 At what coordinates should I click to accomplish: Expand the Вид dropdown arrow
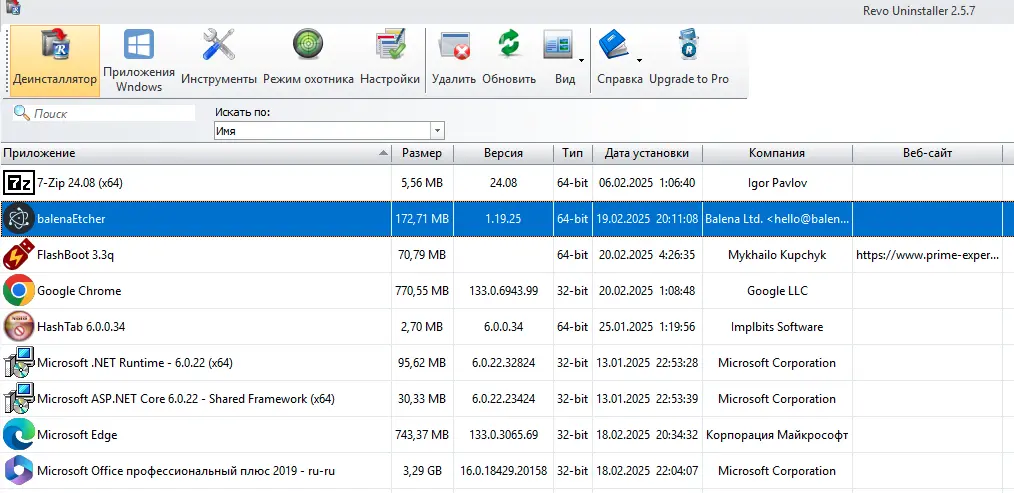pyautogui.click(x=581, y=61)
